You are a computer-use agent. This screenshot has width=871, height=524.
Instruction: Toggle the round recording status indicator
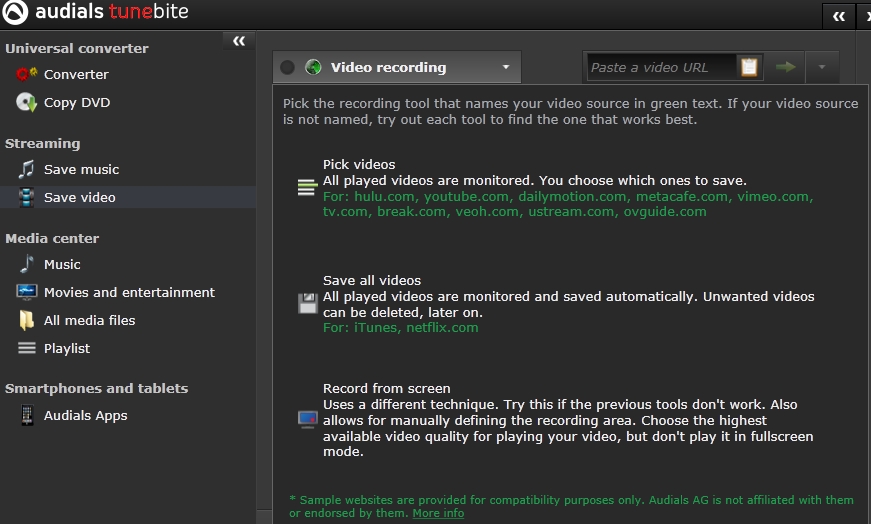[287, 67]
